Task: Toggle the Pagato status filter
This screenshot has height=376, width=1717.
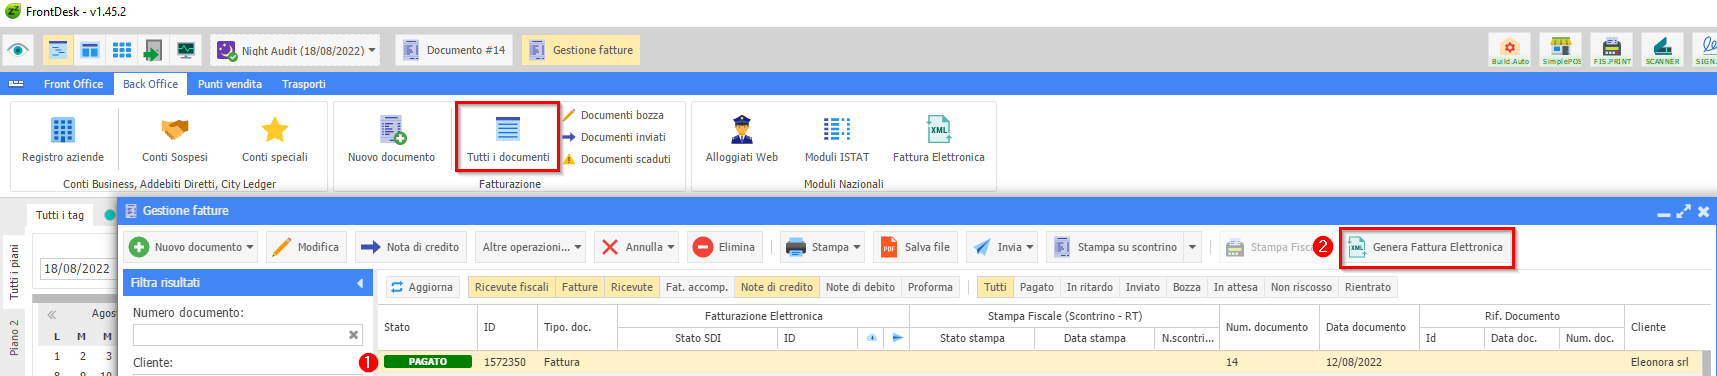Action: (1037, 287)
